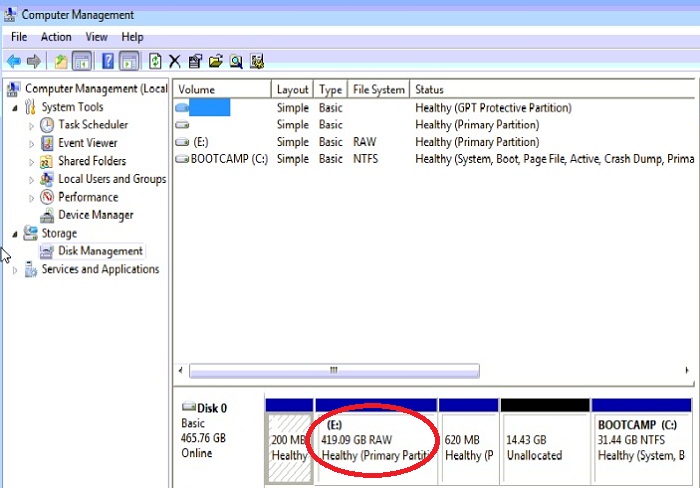Click the Task Scheduler clock icon
700x488 pixels.
click(47, 125)
